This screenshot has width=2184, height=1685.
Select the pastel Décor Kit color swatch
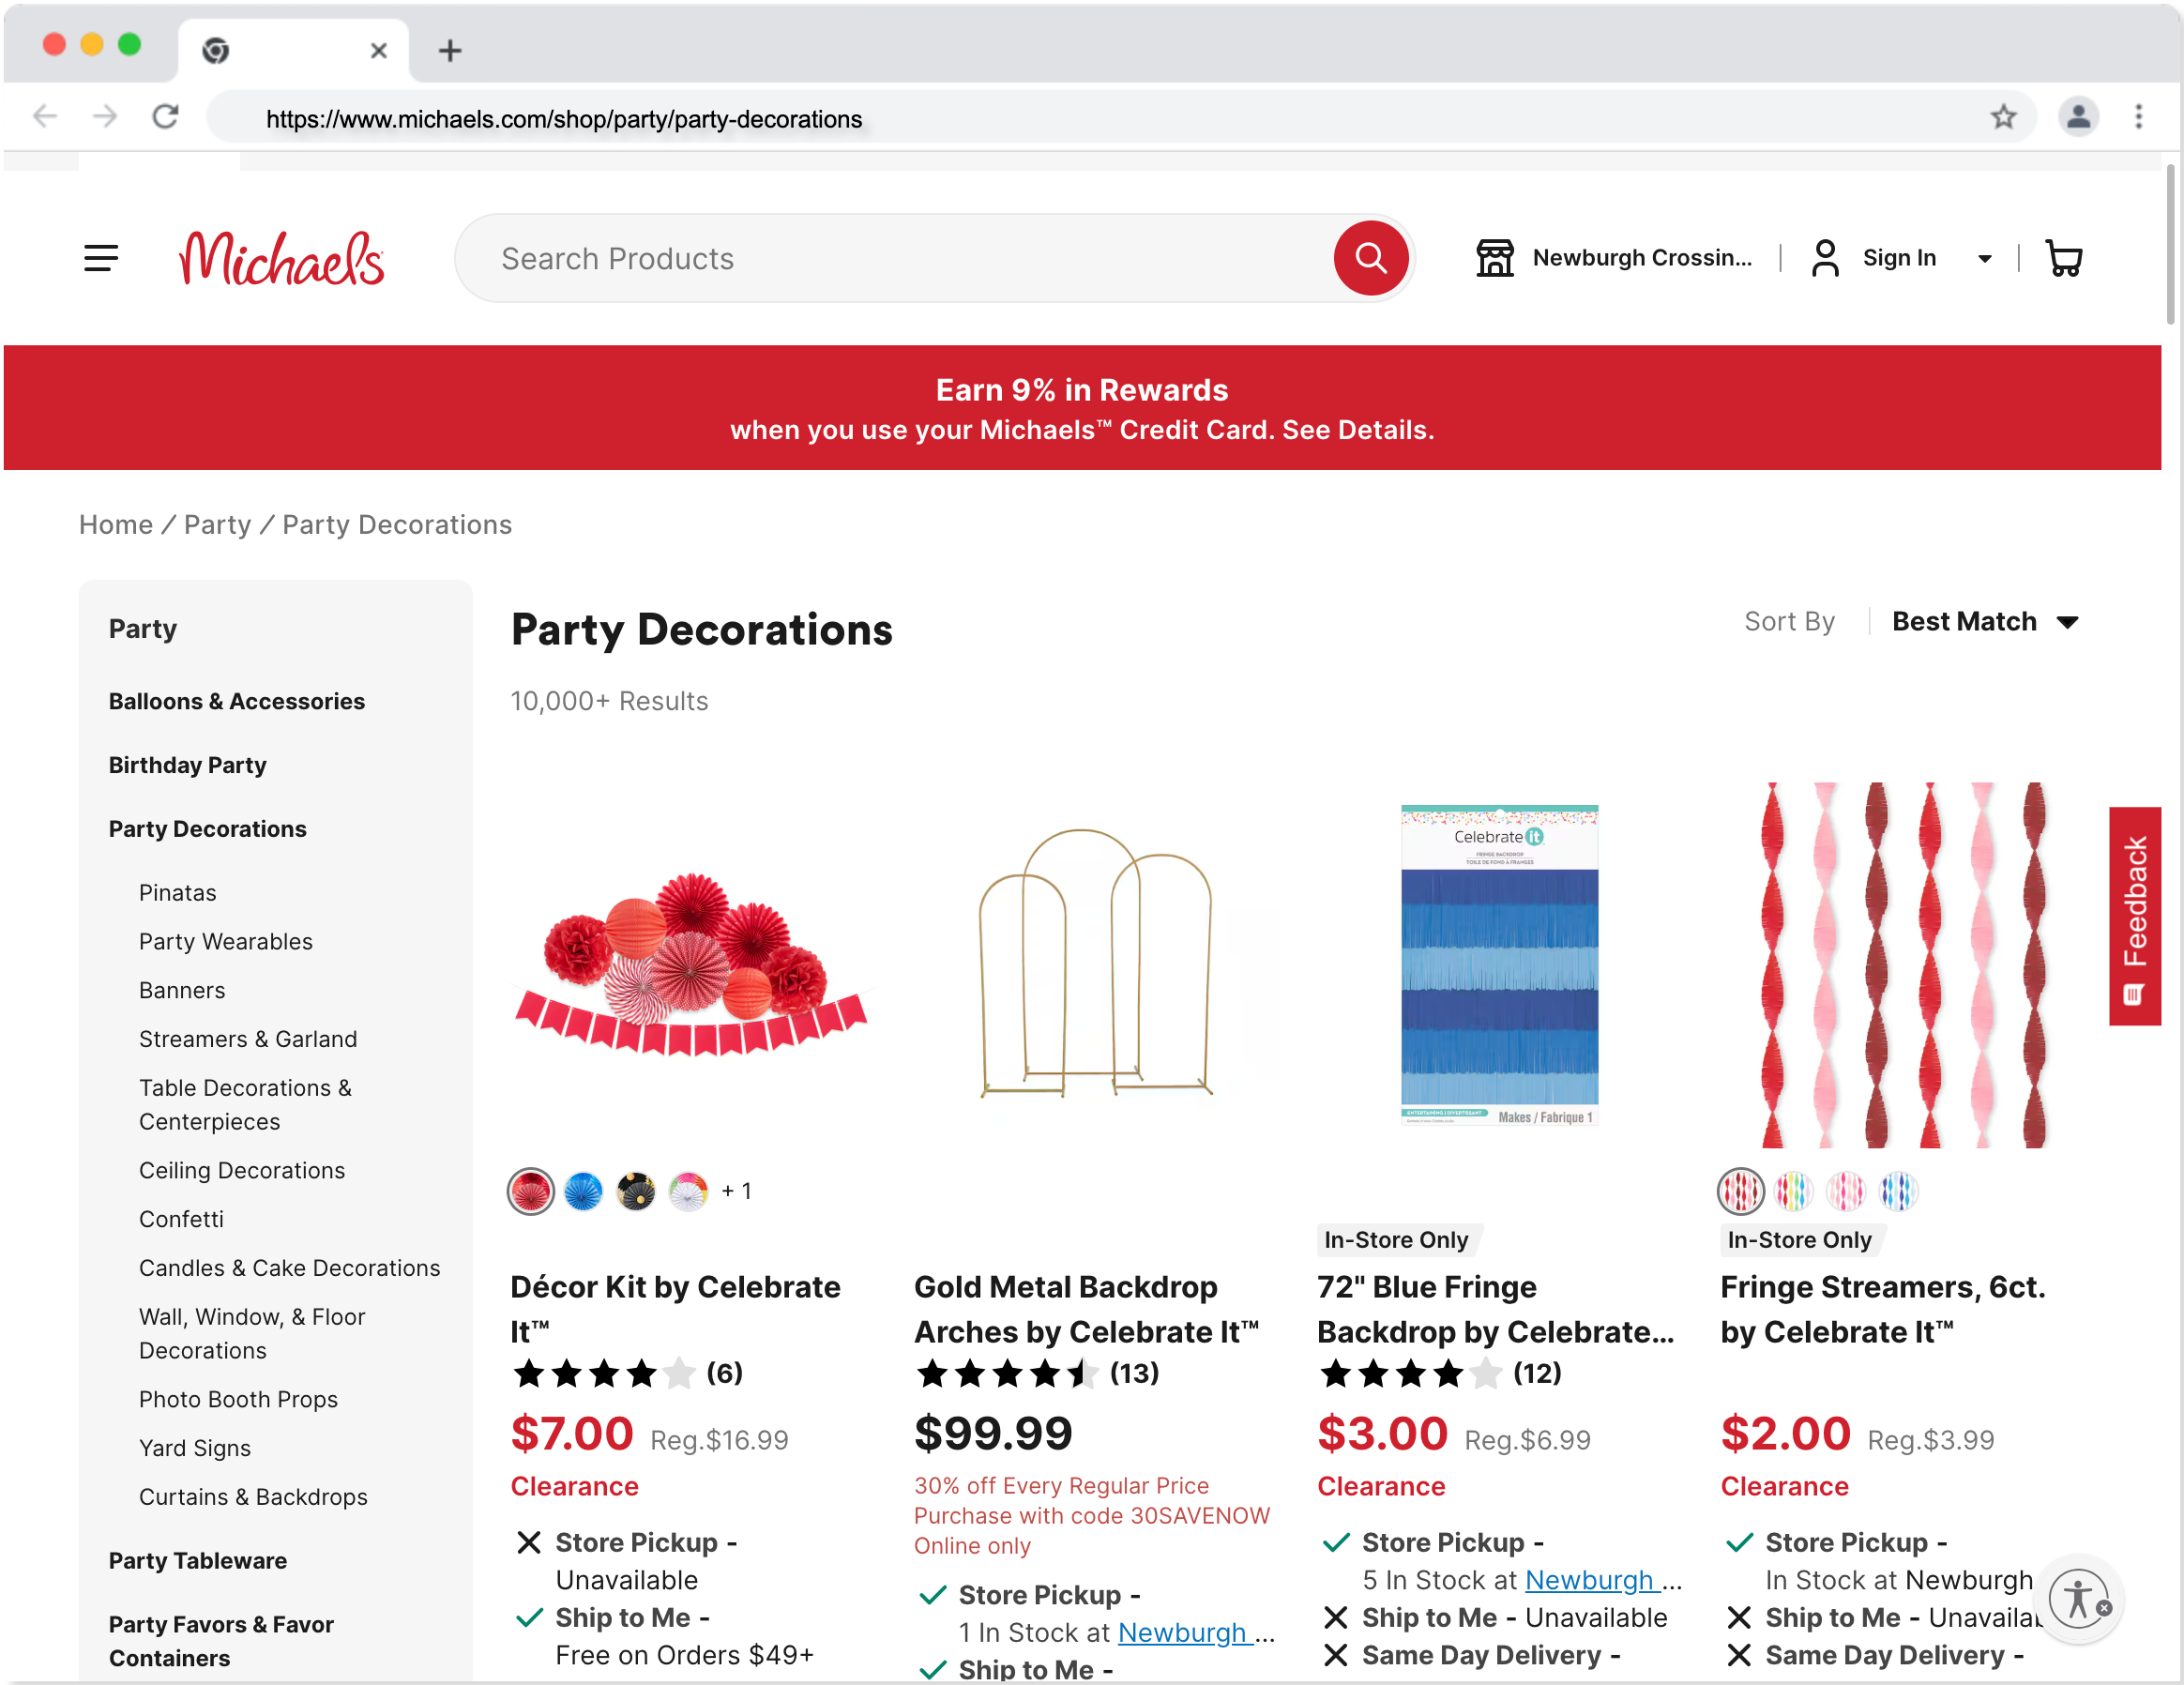pos(688,1191)
